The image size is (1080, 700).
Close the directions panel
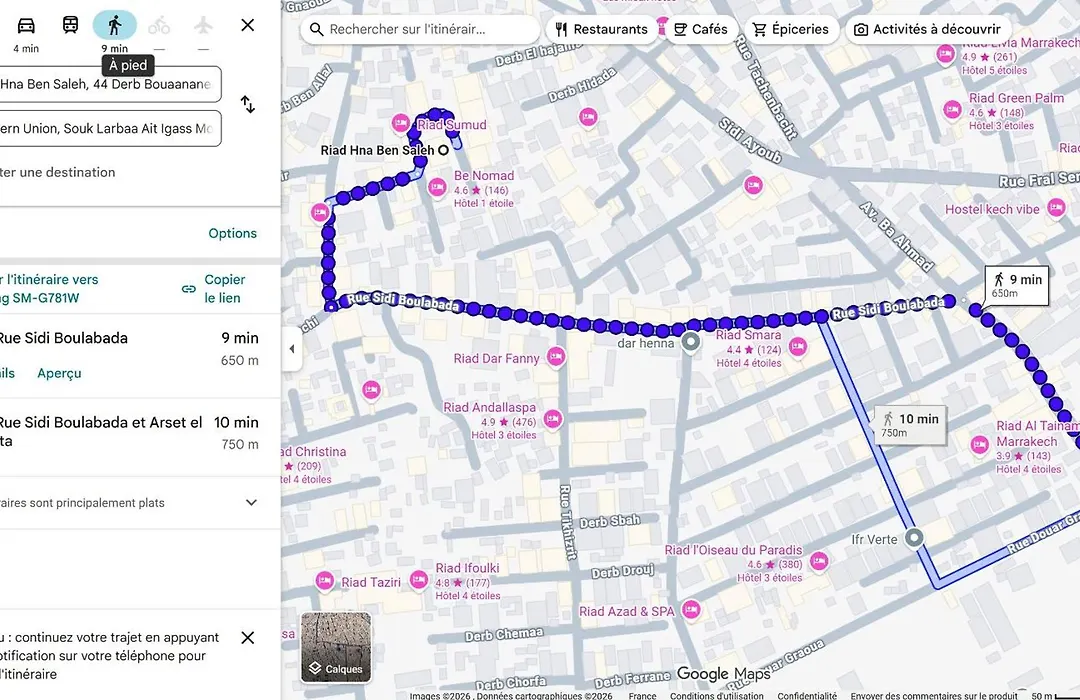point(248,25)
